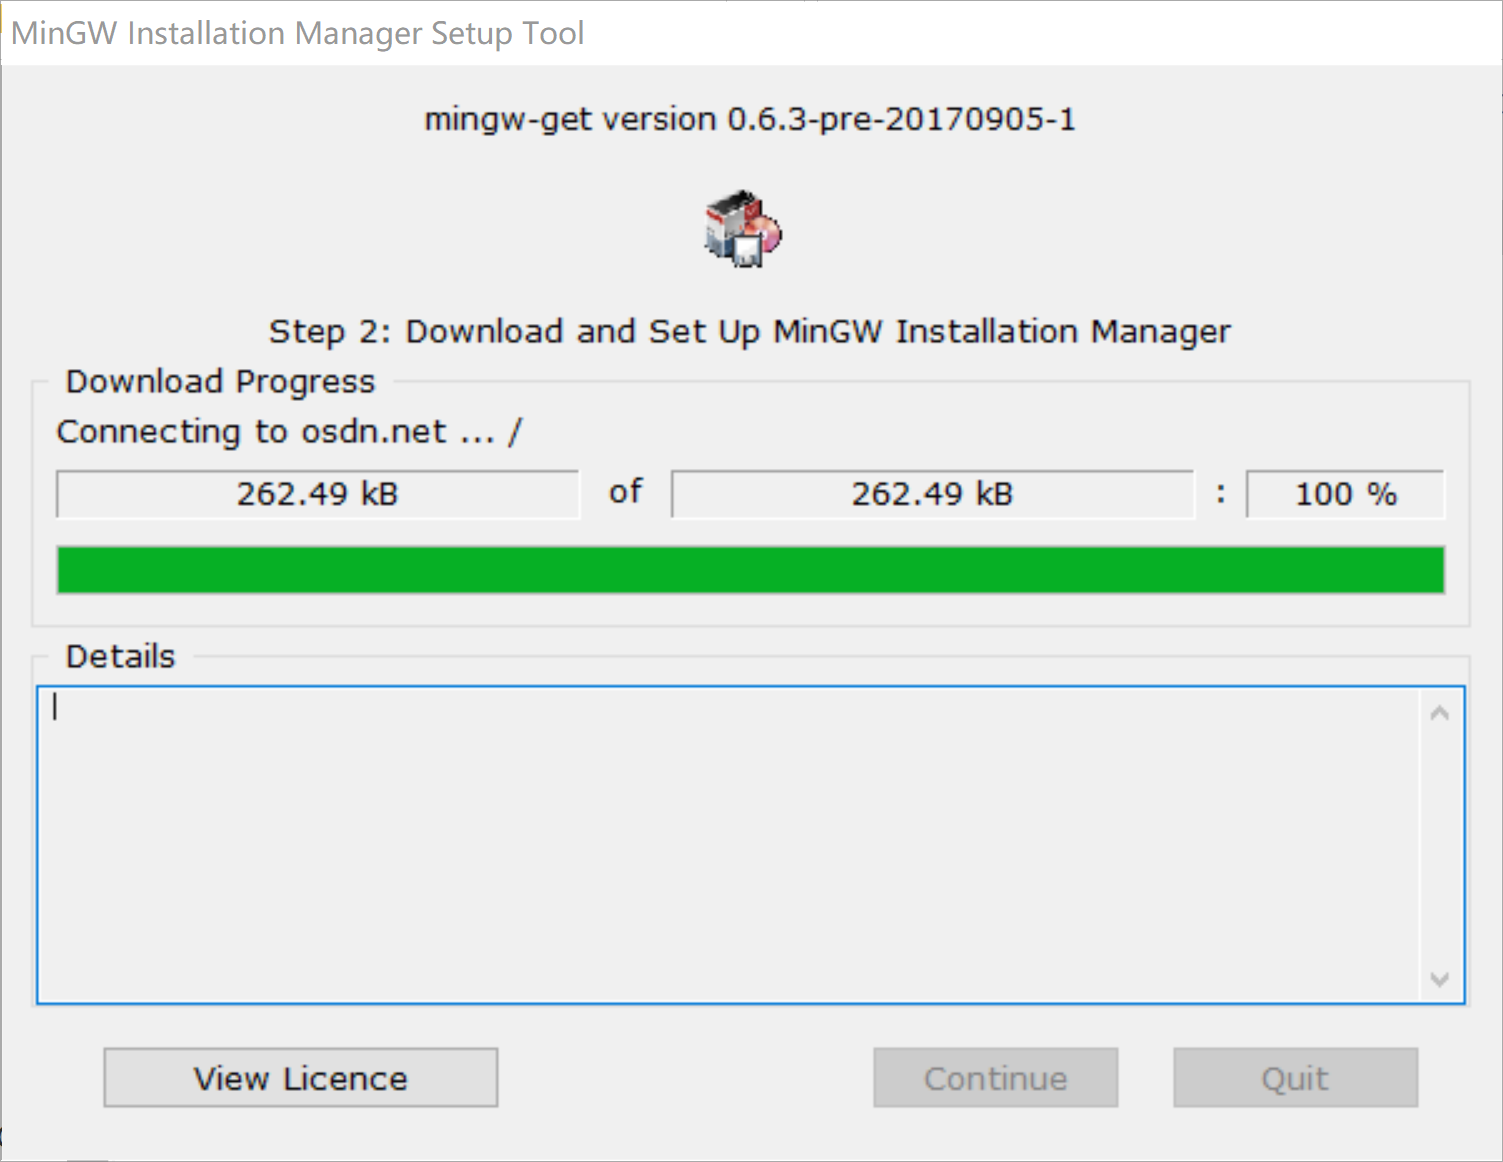Click the Quit button

tap(1295, 1078)
